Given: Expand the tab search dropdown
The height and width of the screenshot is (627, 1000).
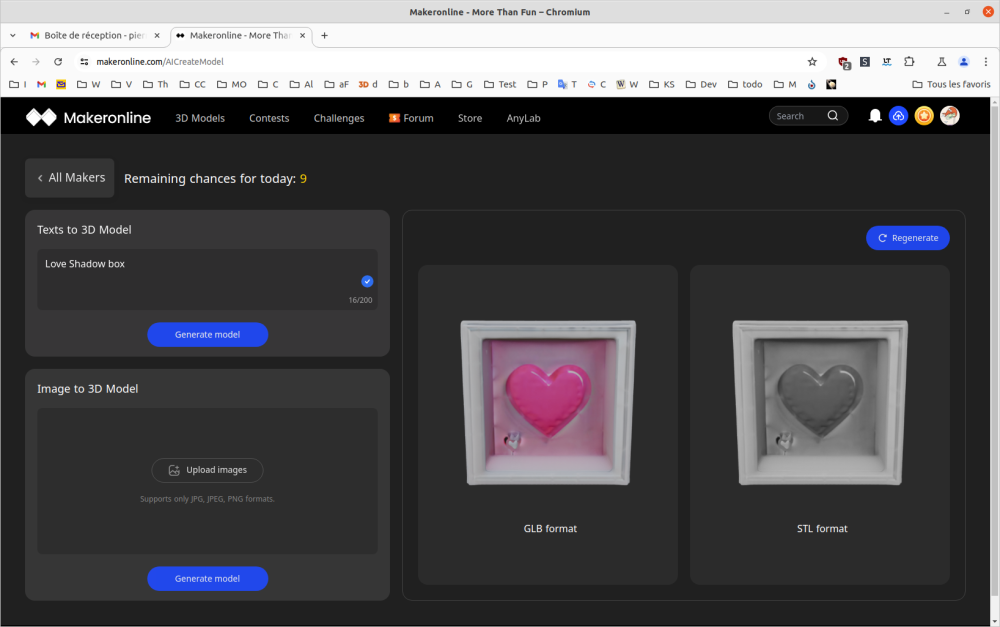Looking at the screenshot, I should tap(13, 36).
